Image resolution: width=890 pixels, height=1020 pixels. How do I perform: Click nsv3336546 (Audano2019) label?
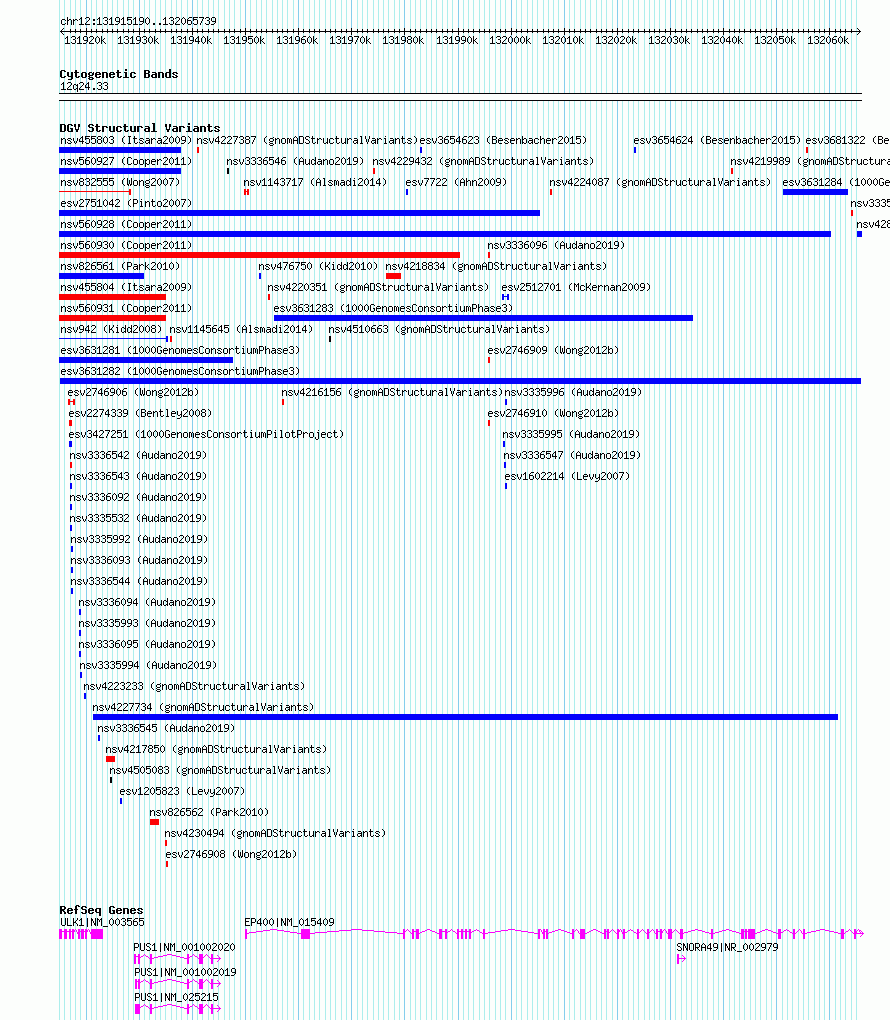(x=295, y=161)
